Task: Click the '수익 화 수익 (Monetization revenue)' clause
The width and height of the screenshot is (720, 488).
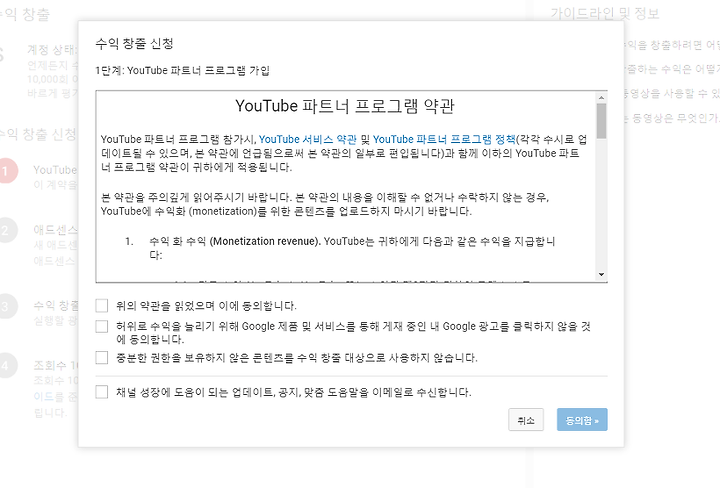Action: (235, 241)
